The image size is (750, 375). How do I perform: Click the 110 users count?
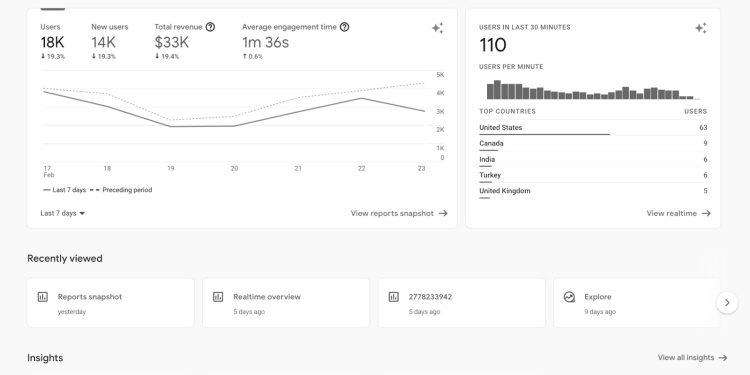[x=493, y=45]
